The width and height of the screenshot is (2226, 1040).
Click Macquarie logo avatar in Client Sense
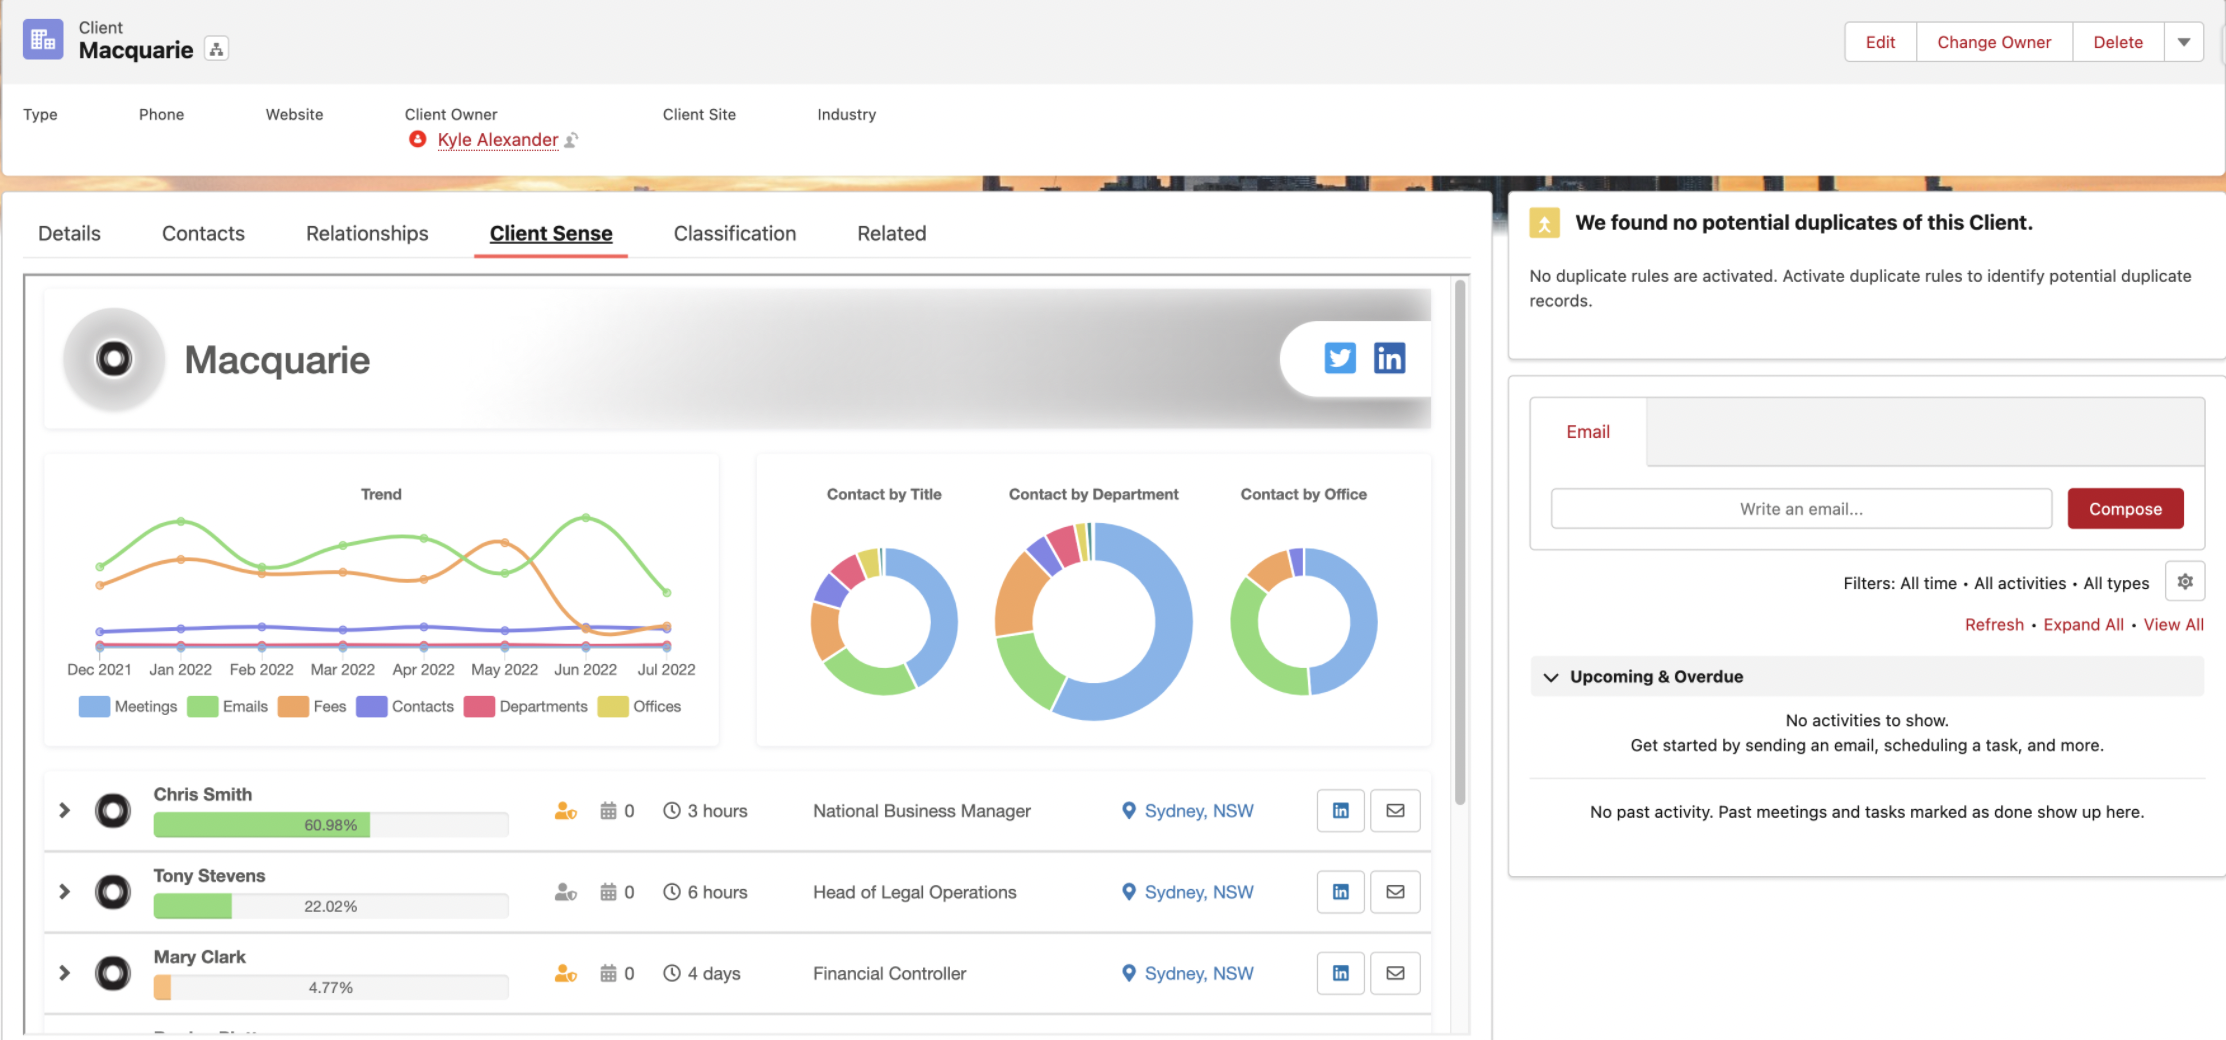114,359
